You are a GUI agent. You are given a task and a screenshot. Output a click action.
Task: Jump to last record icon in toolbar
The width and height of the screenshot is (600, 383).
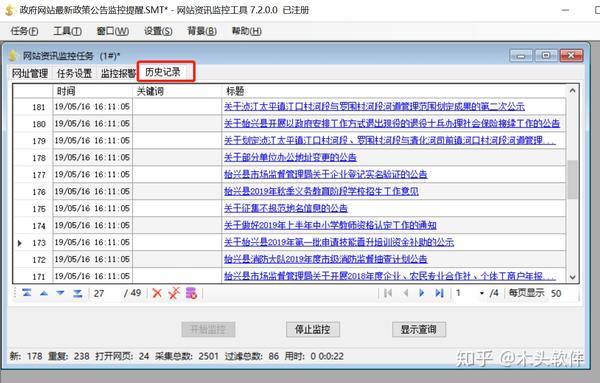[78, 293]
